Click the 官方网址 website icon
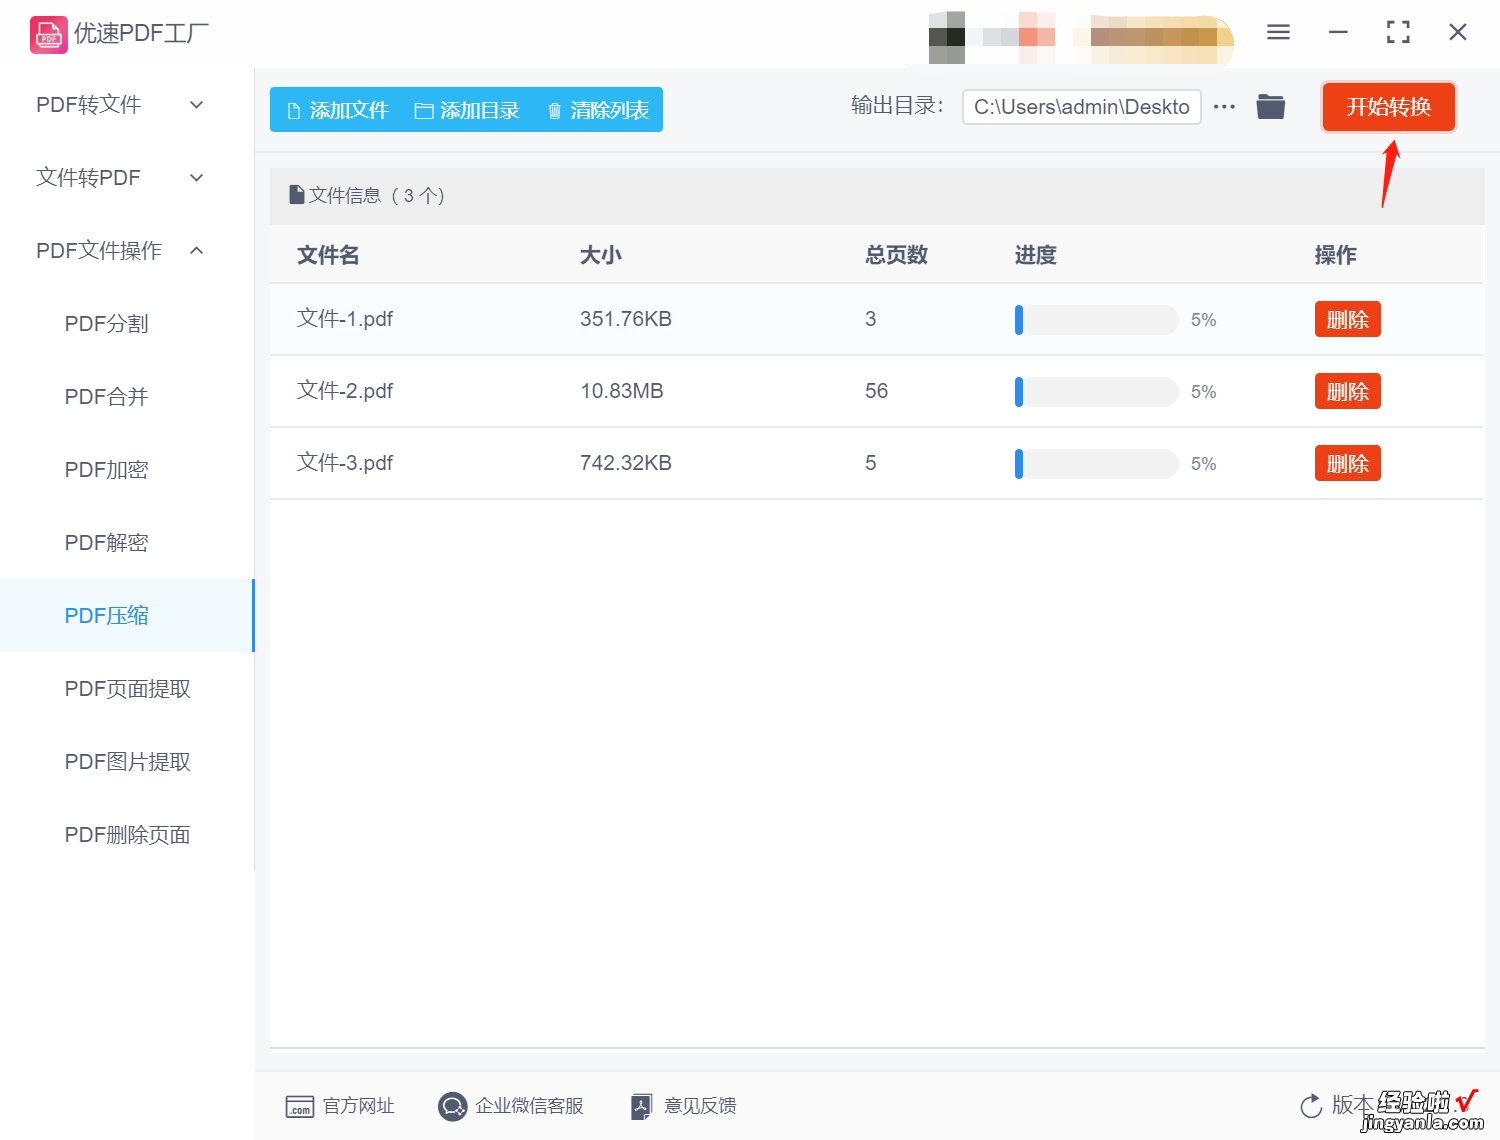The width and height of the screenshot is (1500, 1140). point(299,1106)
